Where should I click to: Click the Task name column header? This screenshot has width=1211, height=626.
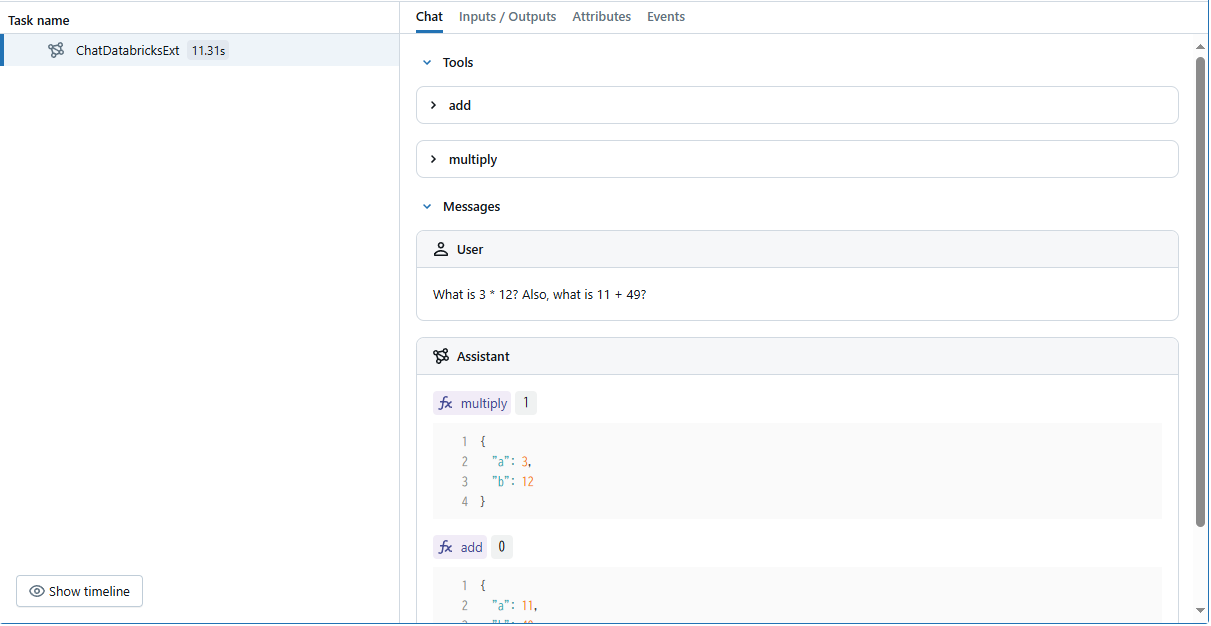[x=39, y=20]
